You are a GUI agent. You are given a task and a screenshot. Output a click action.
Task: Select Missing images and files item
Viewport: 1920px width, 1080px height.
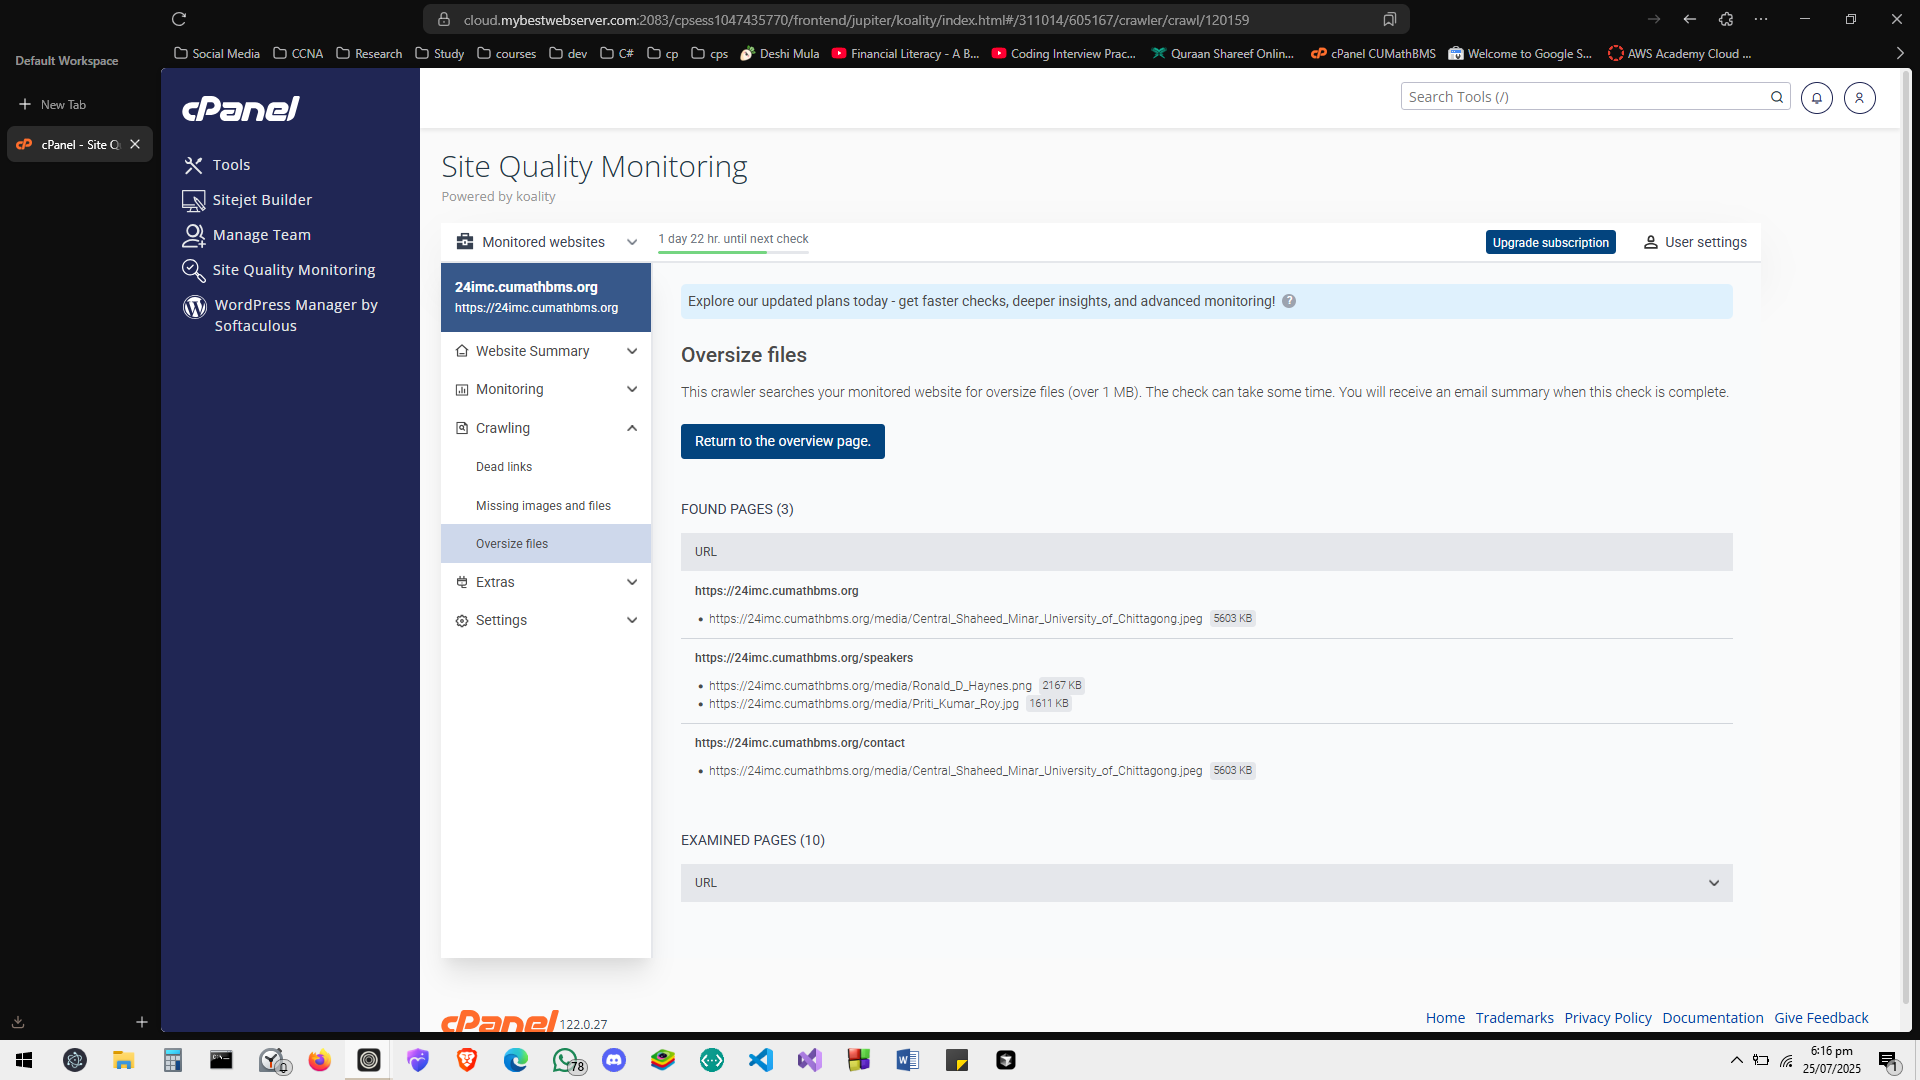pyautogui.click(x=543, y=506)
